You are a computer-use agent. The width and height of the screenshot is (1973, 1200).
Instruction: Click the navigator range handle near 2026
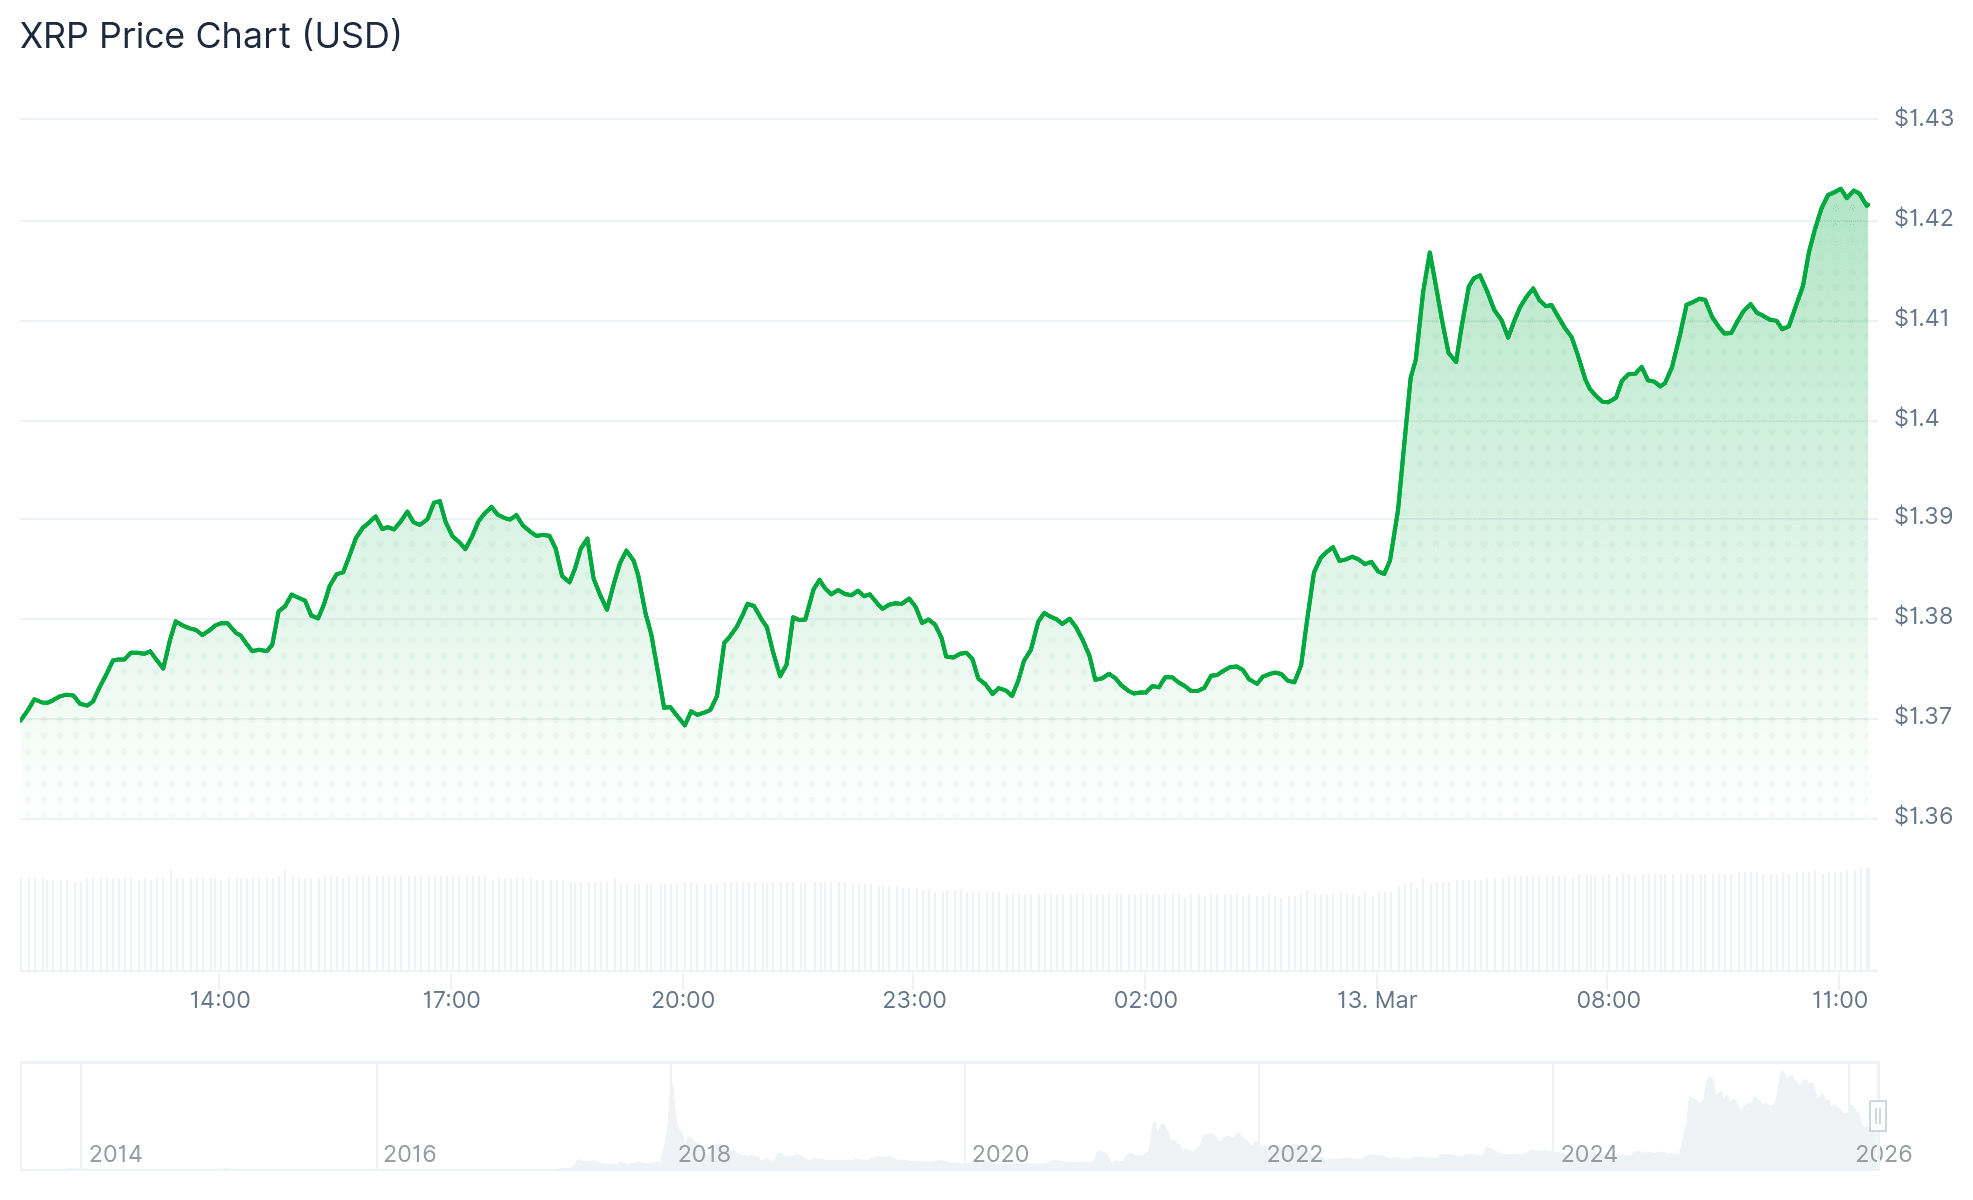pos(1877,1115)
